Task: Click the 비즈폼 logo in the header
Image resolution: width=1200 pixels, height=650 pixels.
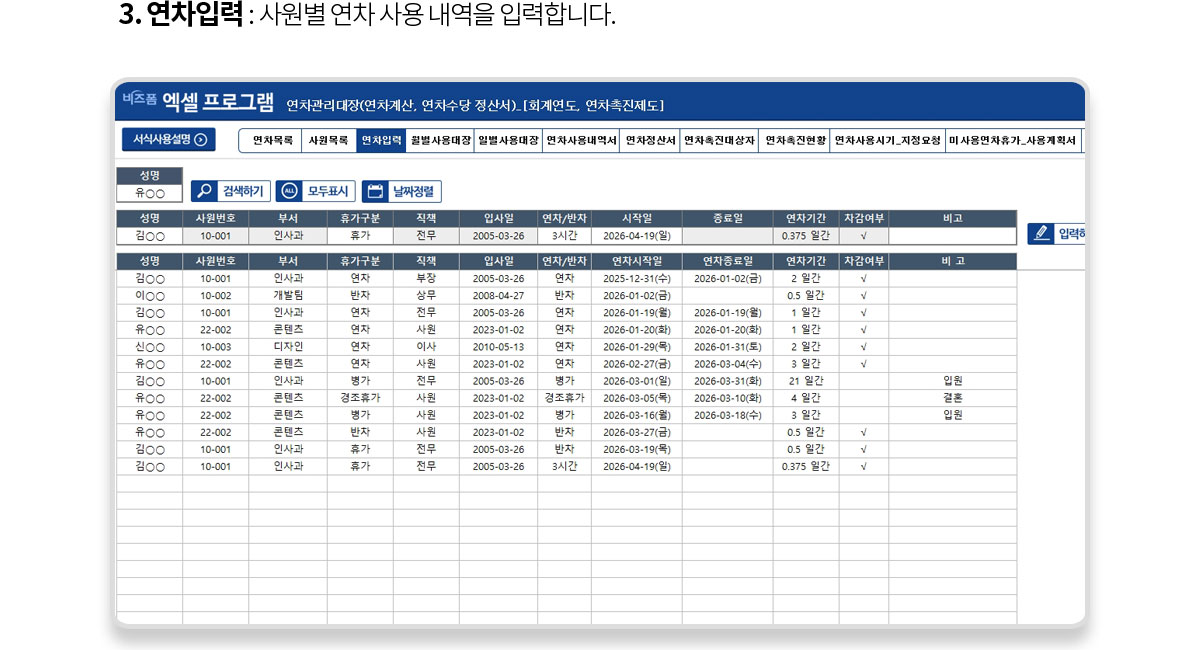Action: click(139, 100)
